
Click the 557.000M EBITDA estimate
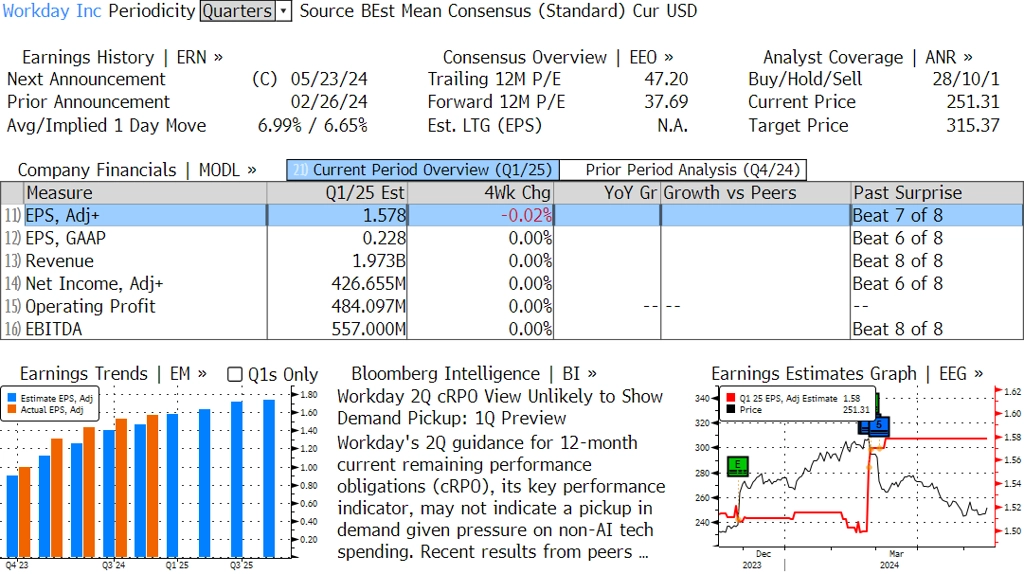pyautogui.click(x=368, y=329)
